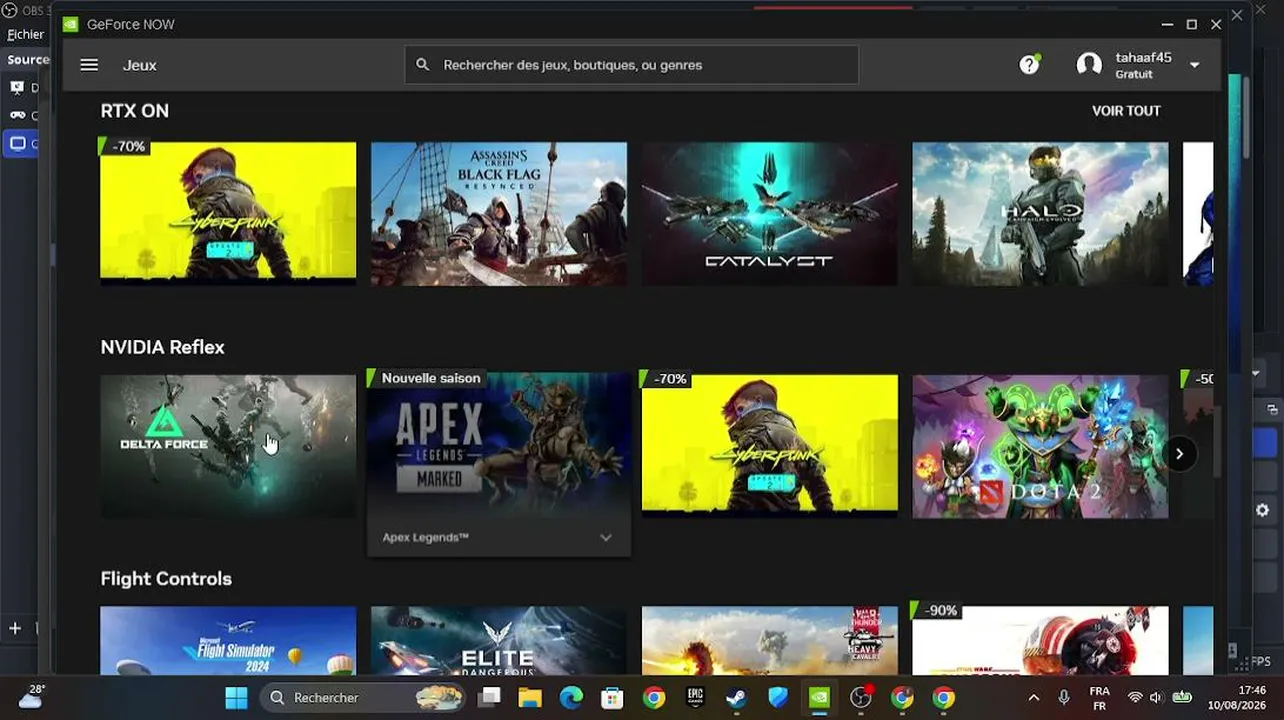
Task: Open the blue shield app on the taskbar
Action: (778, 698)
